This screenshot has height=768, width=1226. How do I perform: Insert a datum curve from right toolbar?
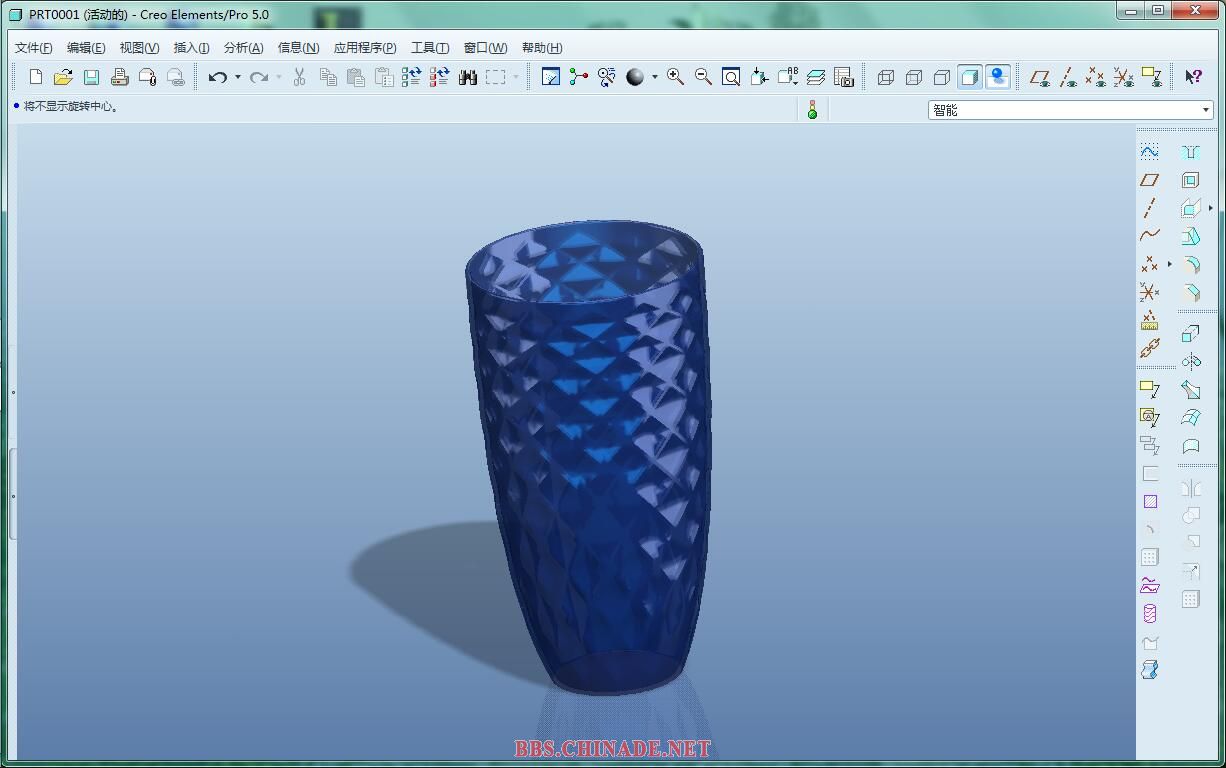coord(1149,235)
